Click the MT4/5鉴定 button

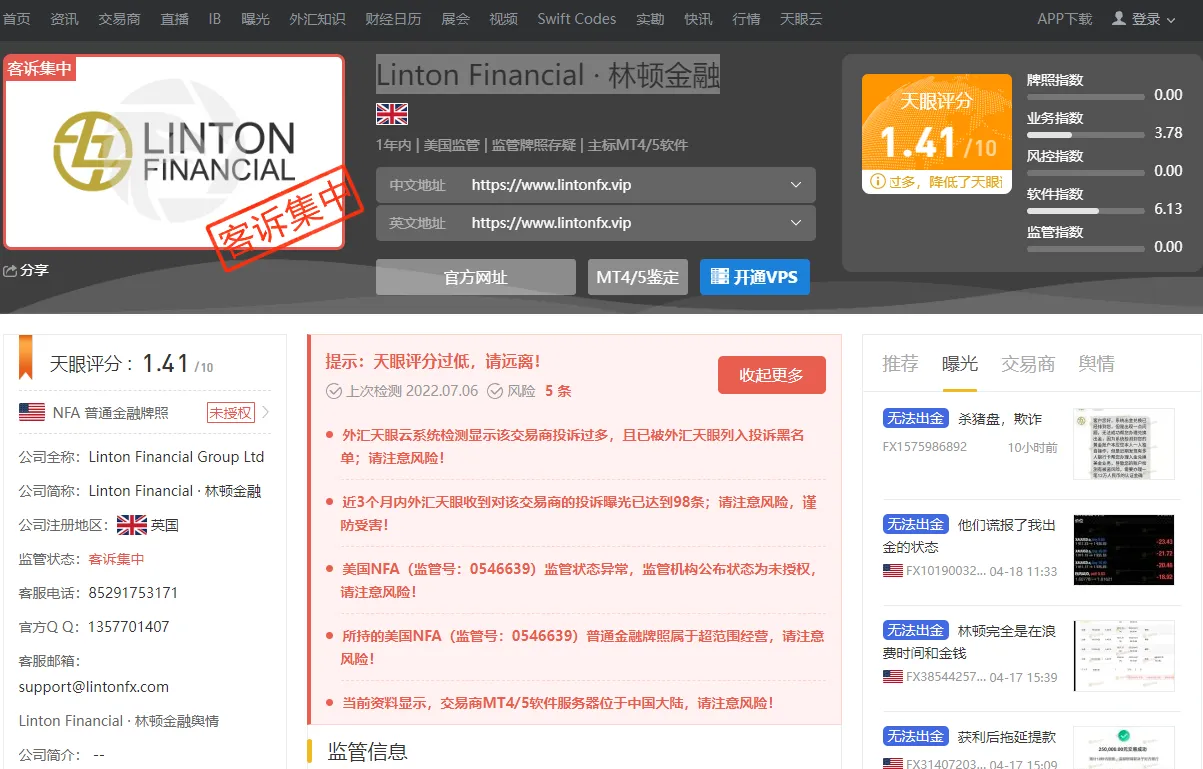coord(638,277)
